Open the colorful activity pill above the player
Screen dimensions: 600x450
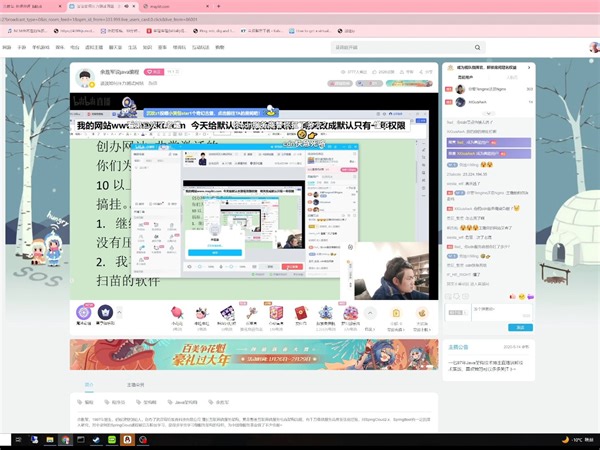point(409,83)
